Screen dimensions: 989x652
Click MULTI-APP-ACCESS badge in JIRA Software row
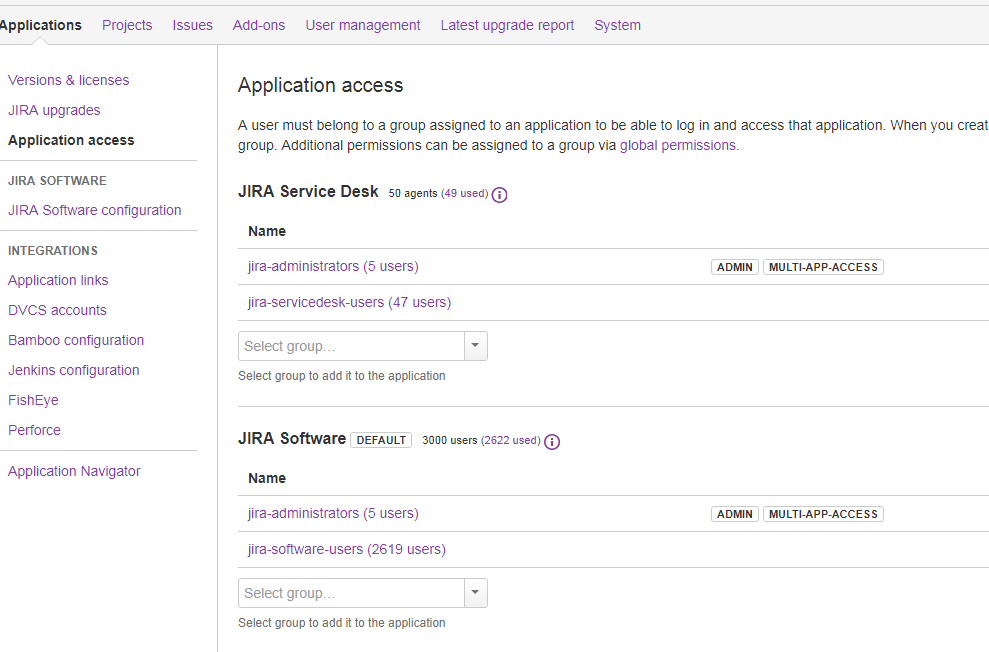tap(823, 514)
